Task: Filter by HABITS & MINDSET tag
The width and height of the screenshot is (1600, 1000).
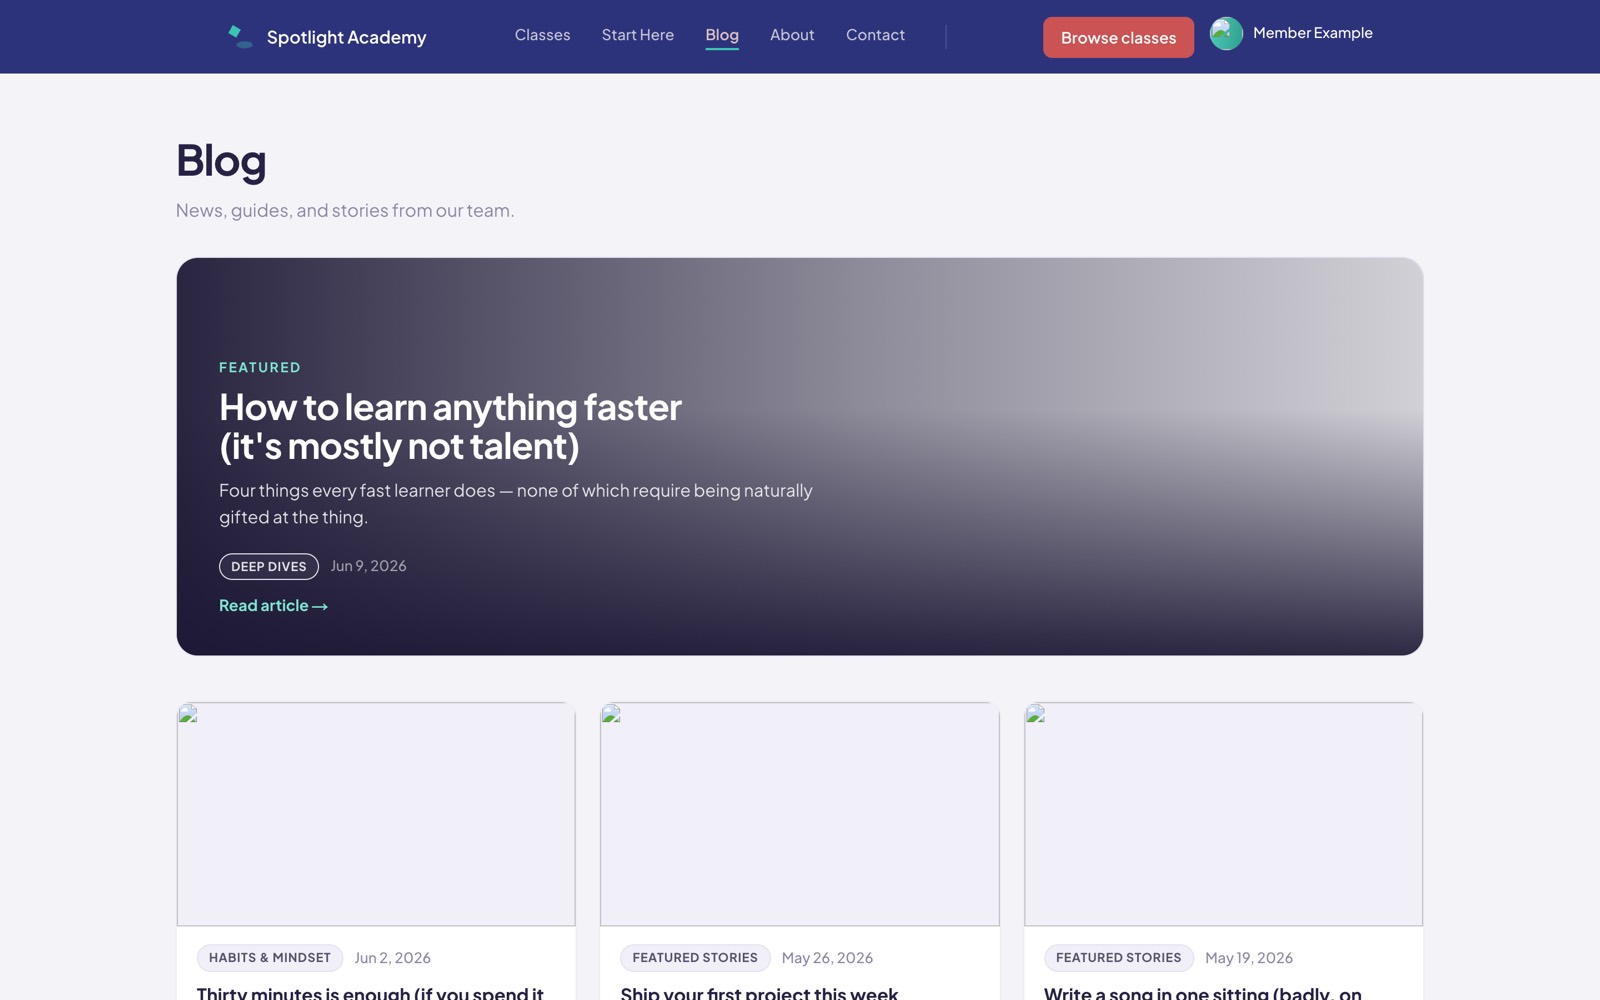Action: [x=270, y=958]
